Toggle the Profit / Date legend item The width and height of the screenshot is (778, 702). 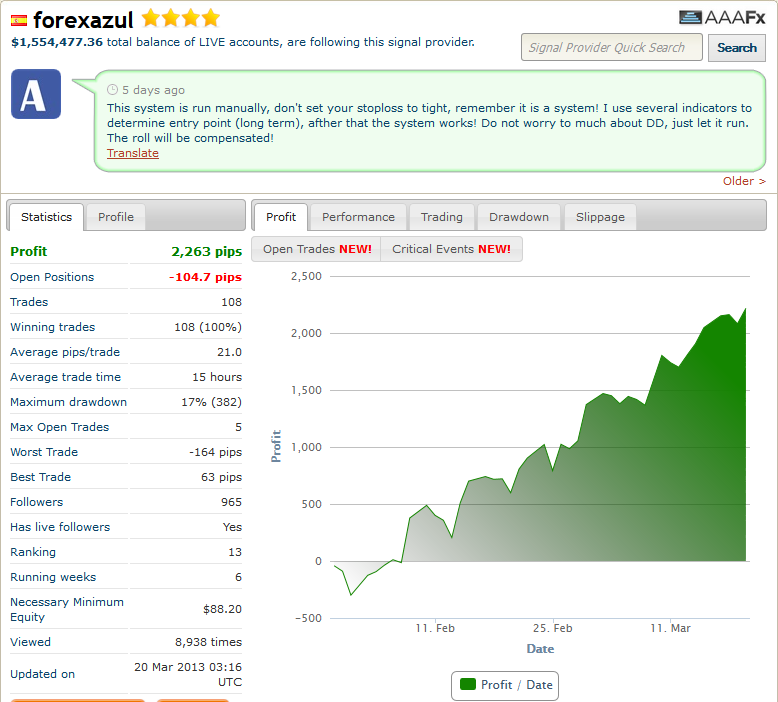pos(505,685)
